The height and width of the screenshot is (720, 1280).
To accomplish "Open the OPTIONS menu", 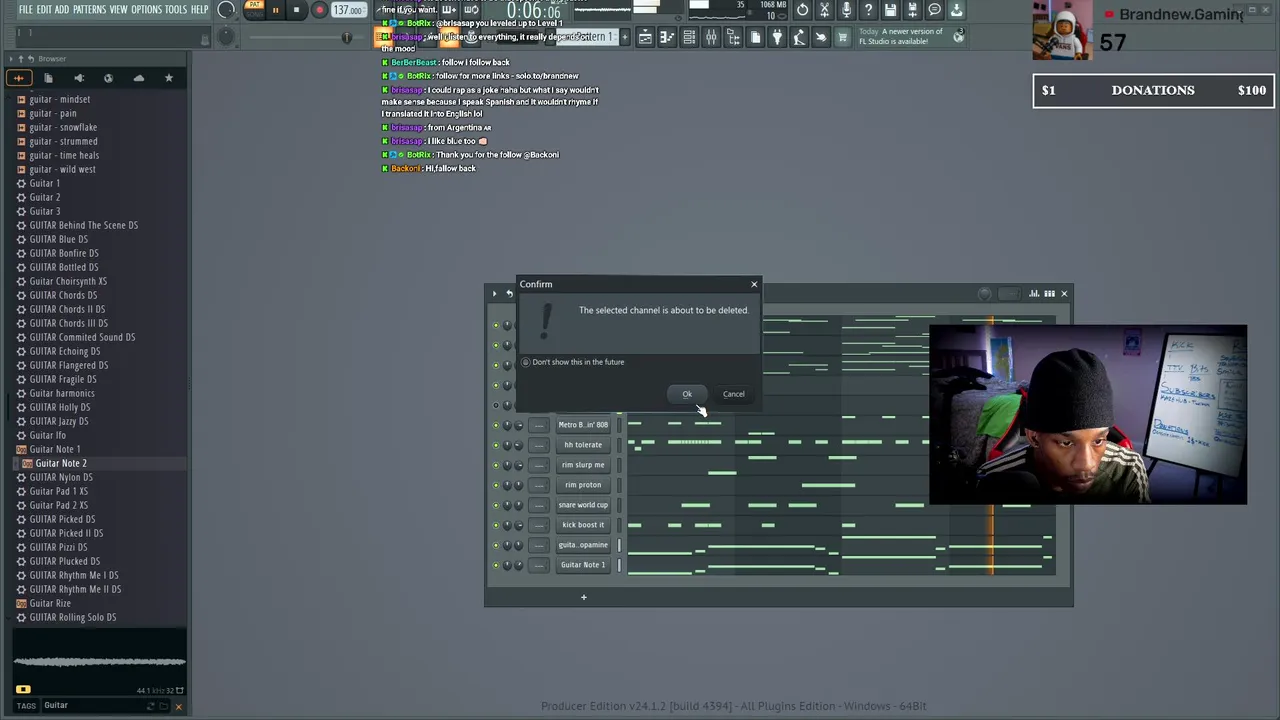I will pyautogui.click(x=146, y=10).
